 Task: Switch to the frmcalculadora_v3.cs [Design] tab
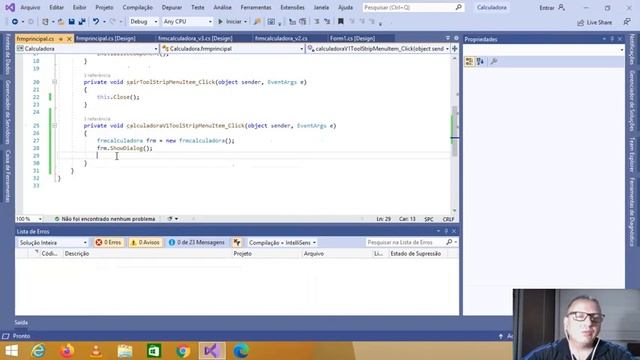tap(195, 38)
